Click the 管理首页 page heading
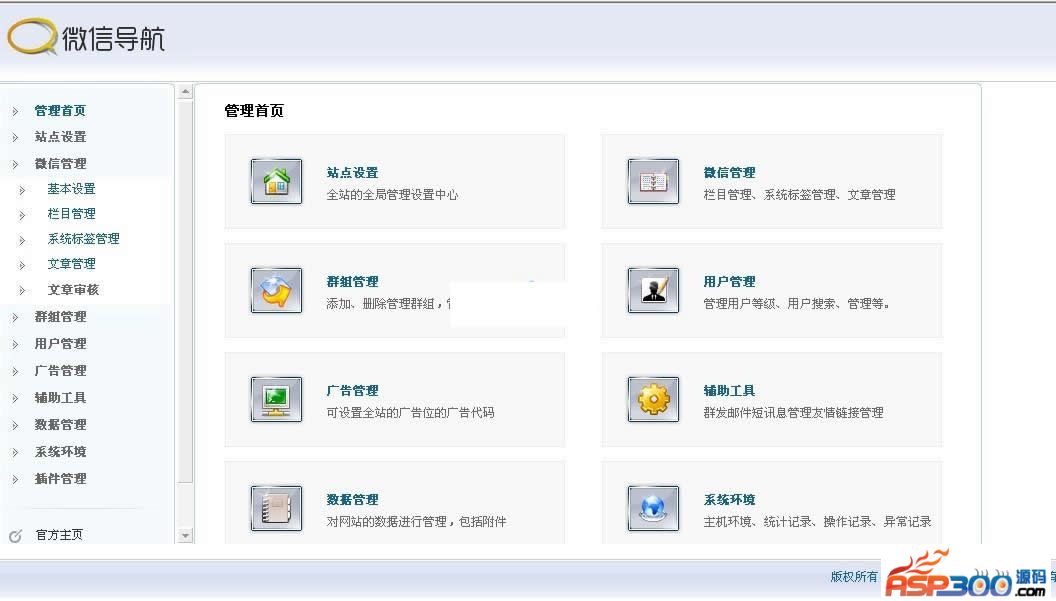The image size is (1056, 601). 254,110
